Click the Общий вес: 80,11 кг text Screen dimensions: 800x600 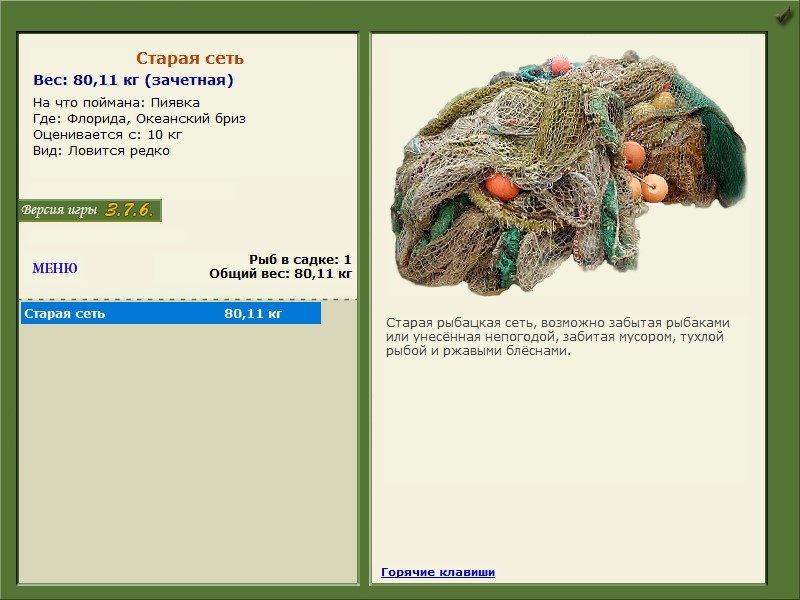coord(281,273)
